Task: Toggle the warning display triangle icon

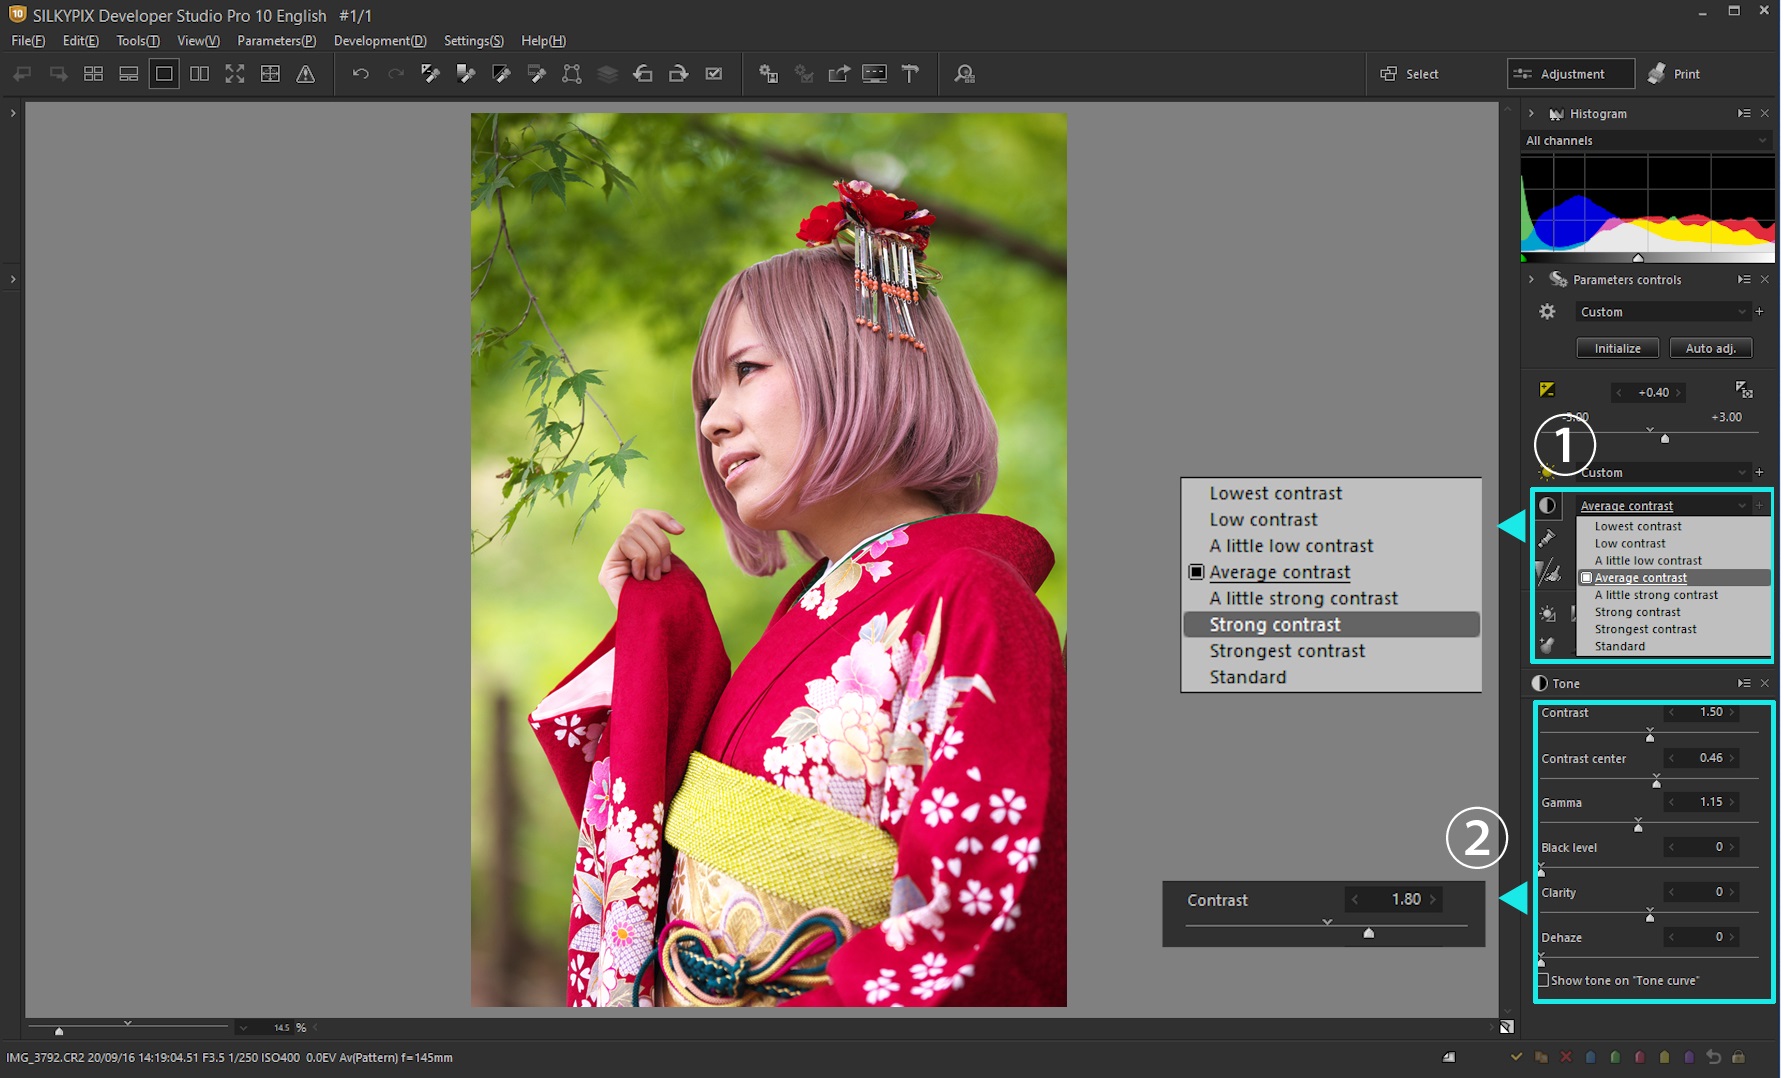Action: (305, 74)
